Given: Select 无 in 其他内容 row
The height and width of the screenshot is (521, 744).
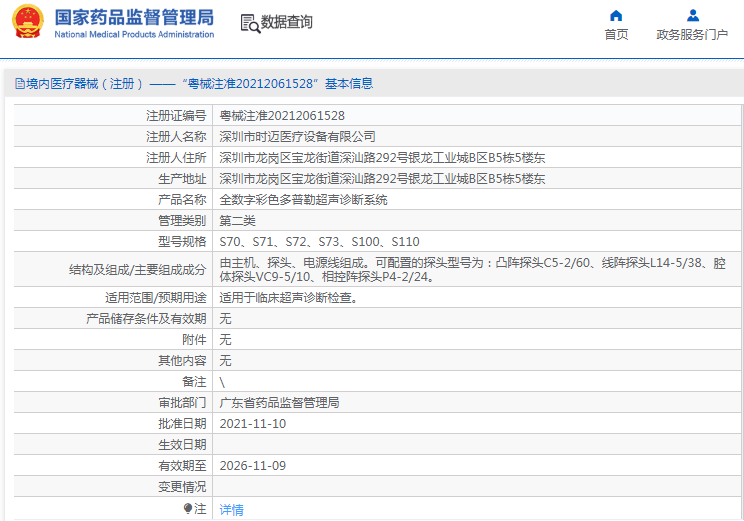Looking at the screenshot, I should (225, 361).
